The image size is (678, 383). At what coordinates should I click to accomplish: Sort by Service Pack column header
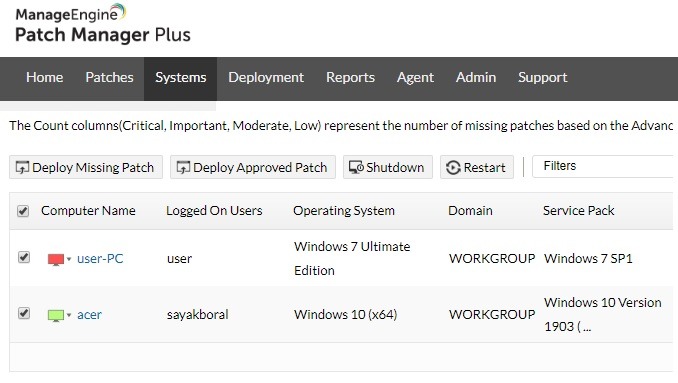tap(579, 211)
